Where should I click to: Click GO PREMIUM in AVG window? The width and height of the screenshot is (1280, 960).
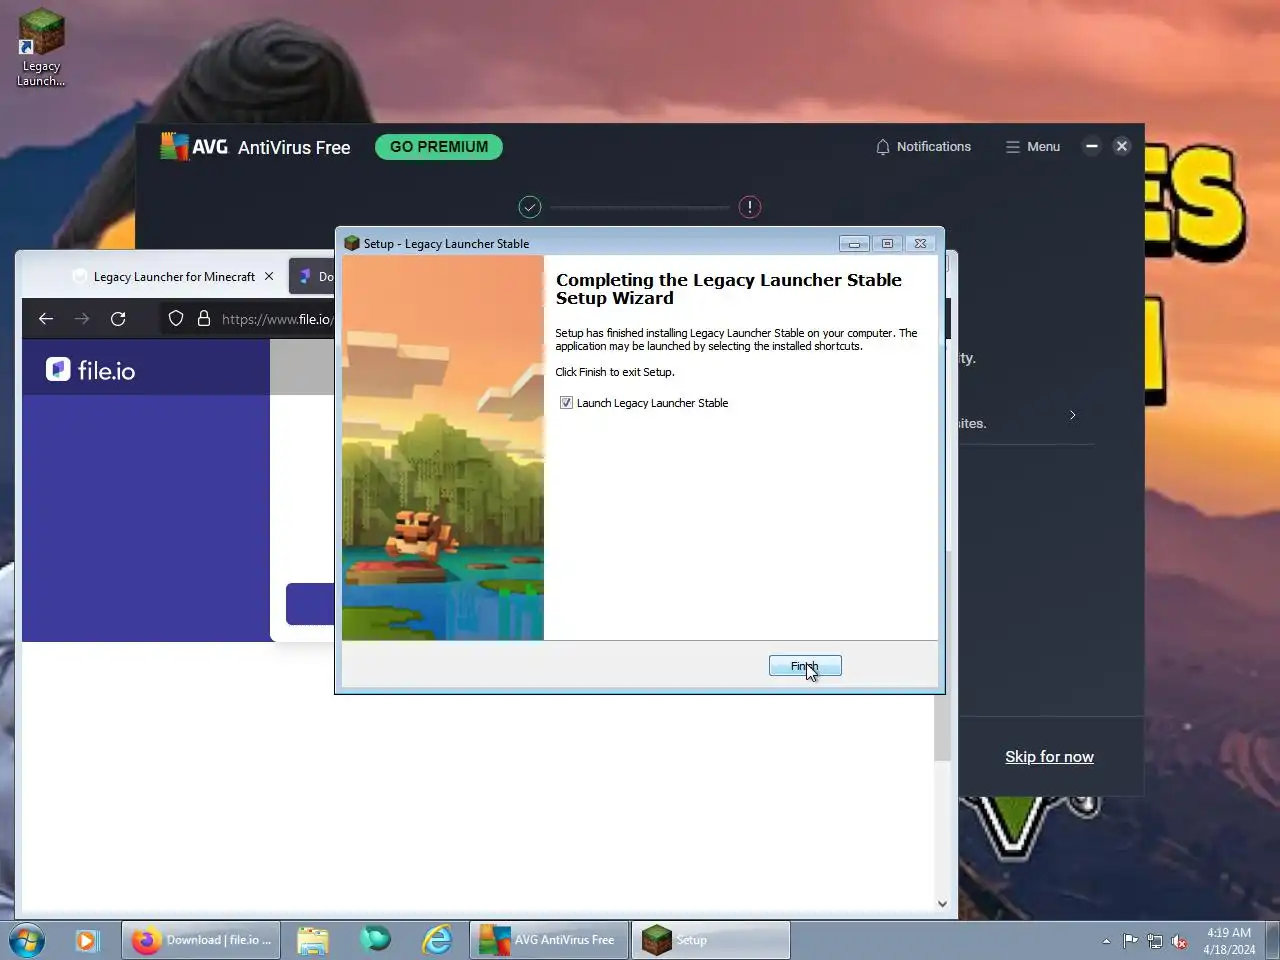[439, 147]
